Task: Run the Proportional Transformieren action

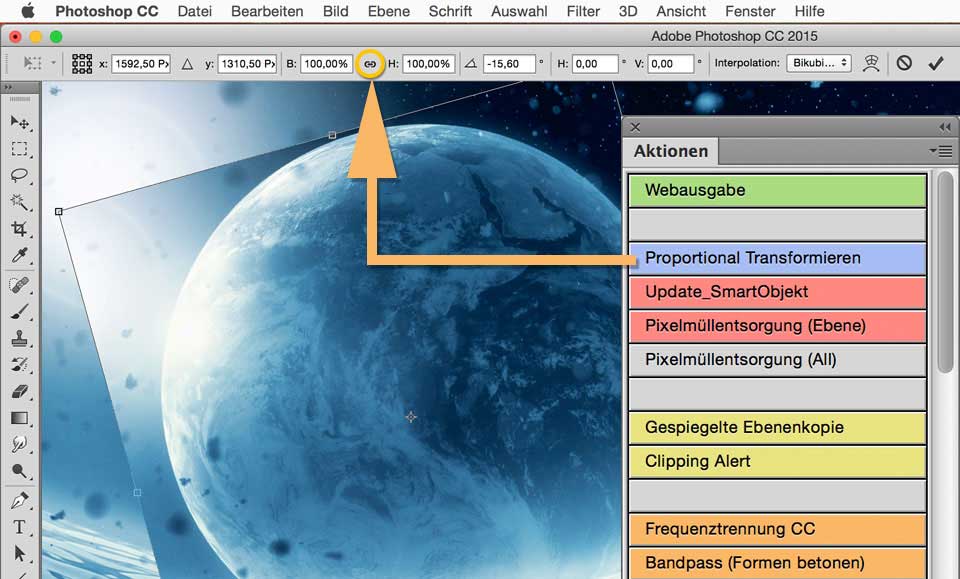Action: click(777, 258)
